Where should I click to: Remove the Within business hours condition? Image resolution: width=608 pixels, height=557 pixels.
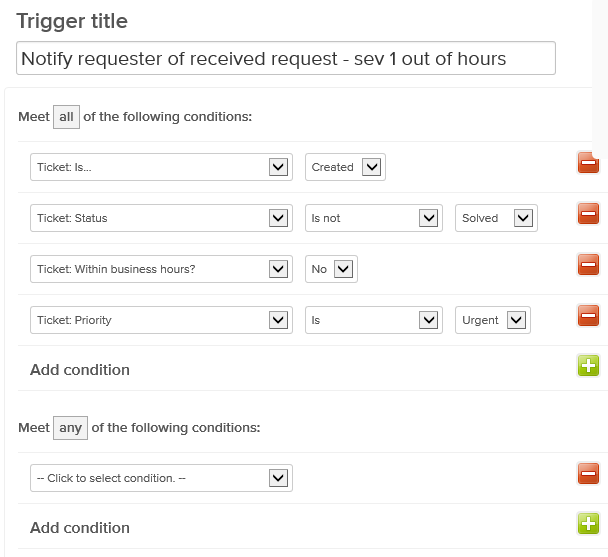tap(588, 265)
